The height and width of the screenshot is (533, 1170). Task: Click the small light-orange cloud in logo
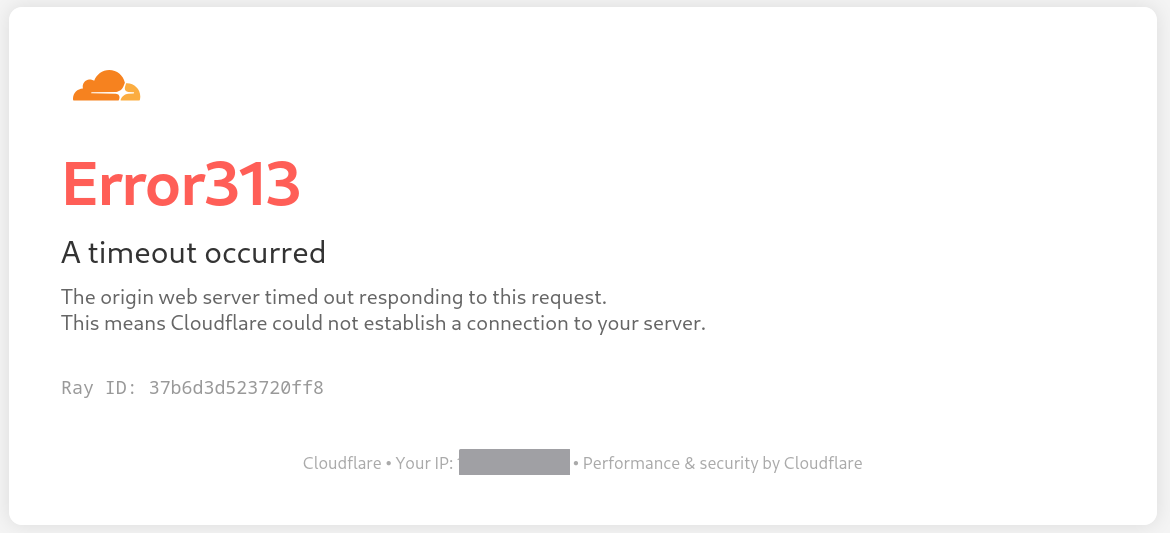coord(131,93)
